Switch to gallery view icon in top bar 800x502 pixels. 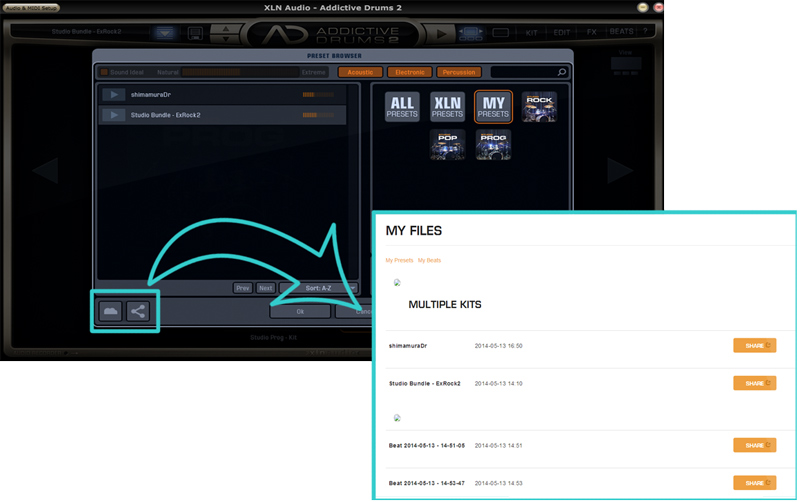(470, 34)
